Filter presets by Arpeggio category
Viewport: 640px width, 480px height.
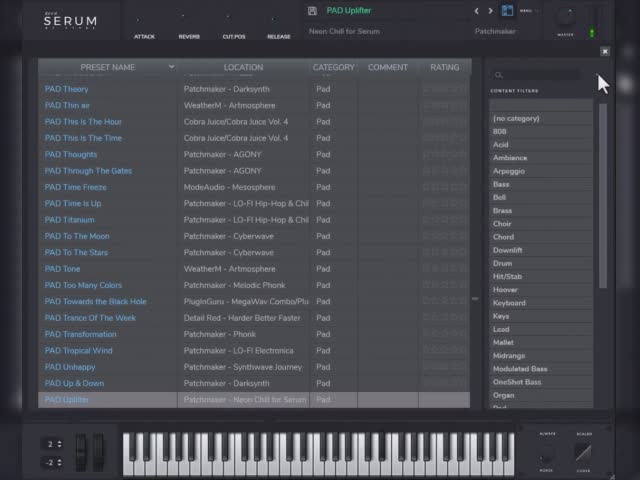pyautogui.click(x=541, y=171)
